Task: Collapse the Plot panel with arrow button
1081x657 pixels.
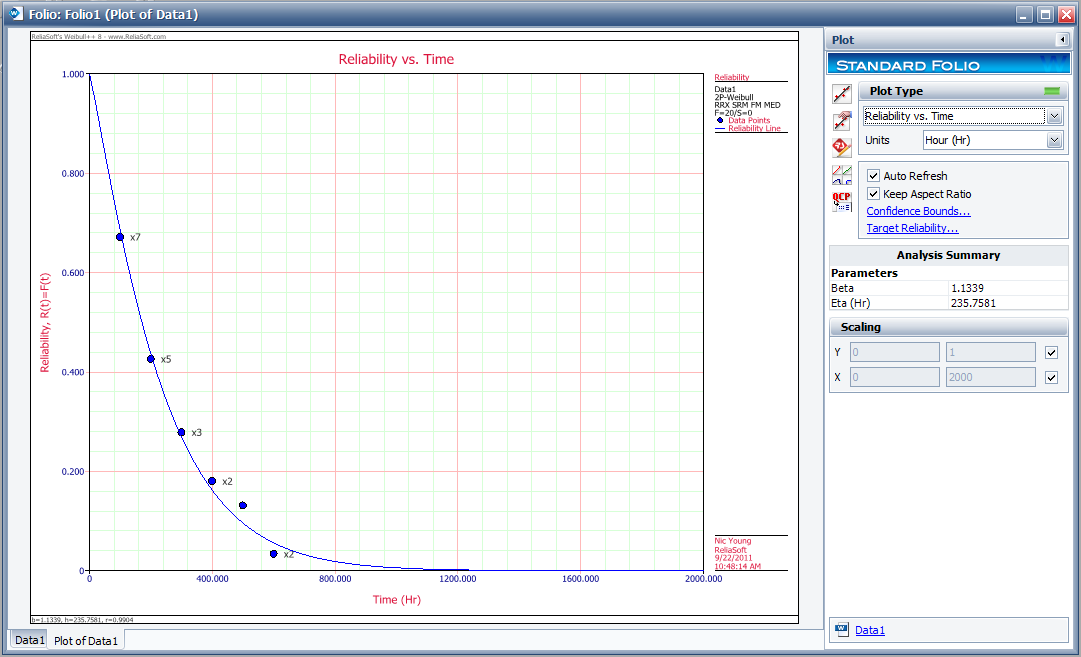Action: (x=1061, y=40)
